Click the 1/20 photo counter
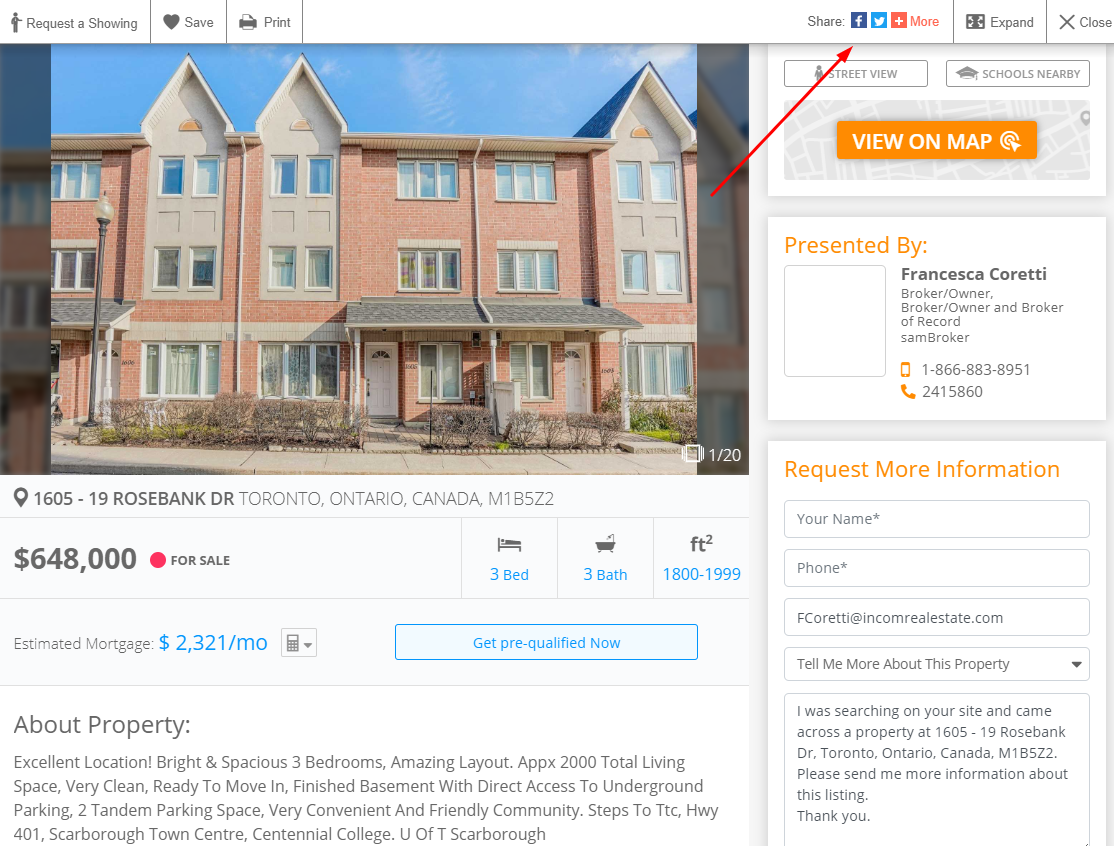The height and width of the screenshot is (846, 1114). 712,455
